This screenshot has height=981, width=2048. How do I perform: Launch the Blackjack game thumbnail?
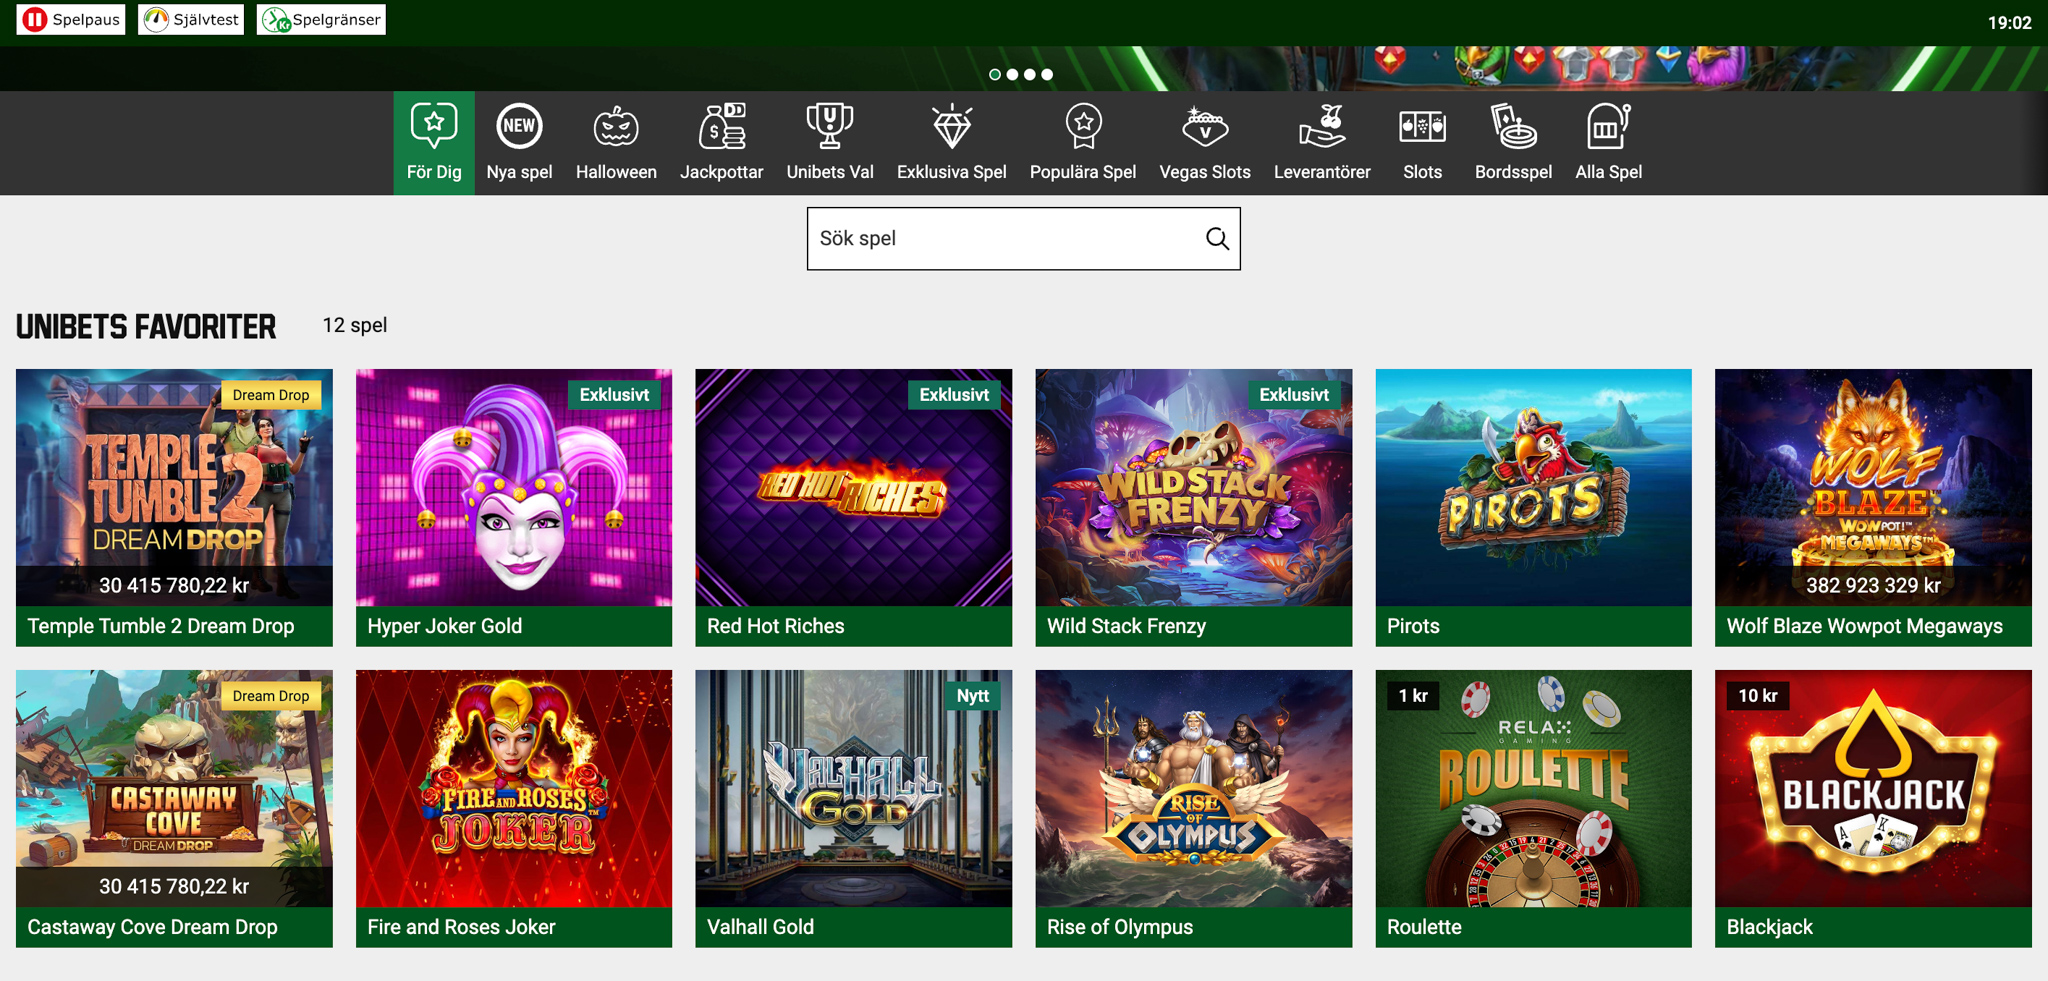(x=1873, y=788)
